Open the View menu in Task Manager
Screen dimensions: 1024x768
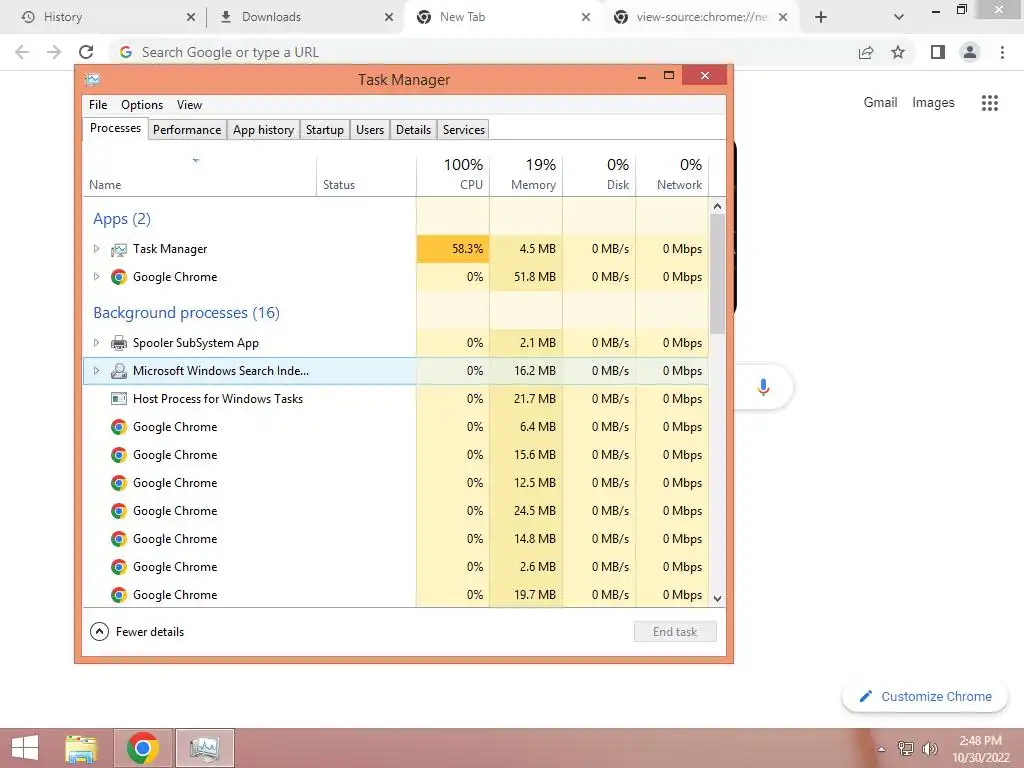click(189, 105)
